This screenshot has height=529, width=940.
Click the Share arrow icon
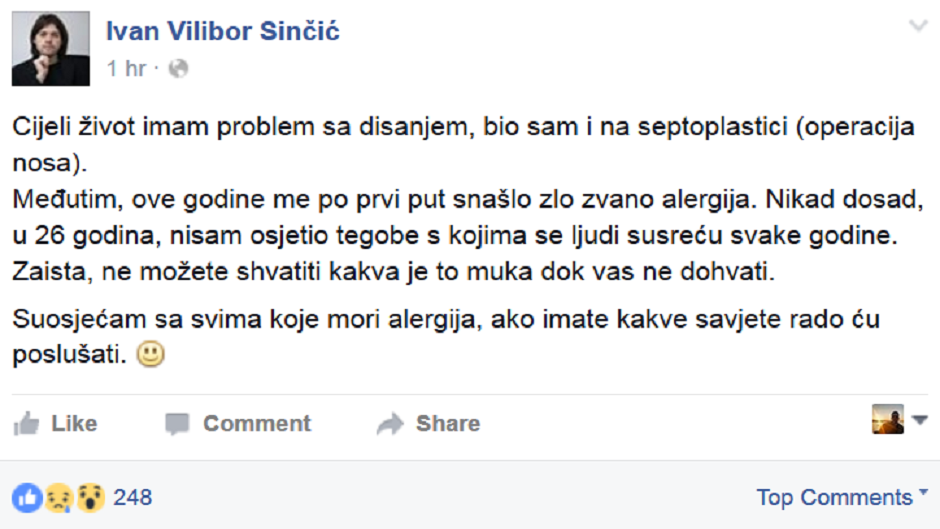[390, 424]
